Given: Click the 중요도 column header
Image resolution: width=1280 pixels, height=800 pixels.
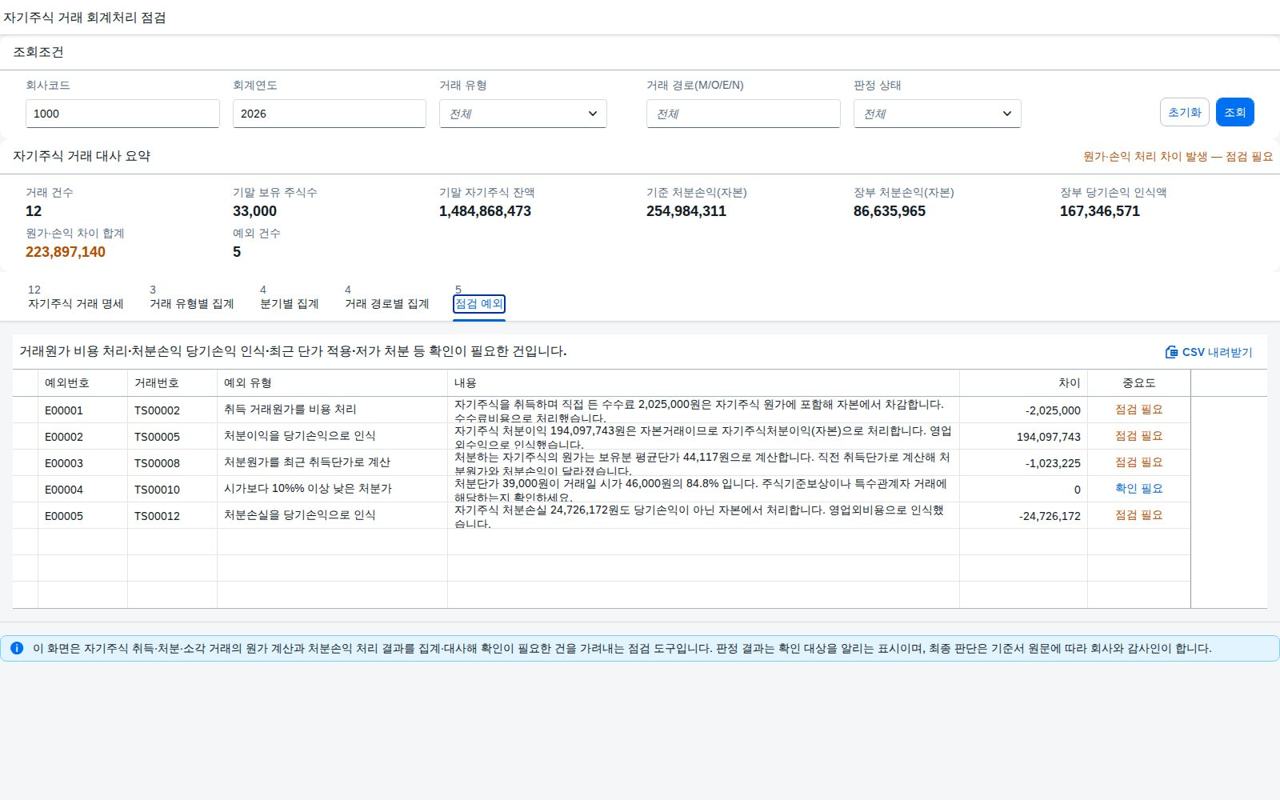Looking at the screenshot, I should pos(1139,383).
